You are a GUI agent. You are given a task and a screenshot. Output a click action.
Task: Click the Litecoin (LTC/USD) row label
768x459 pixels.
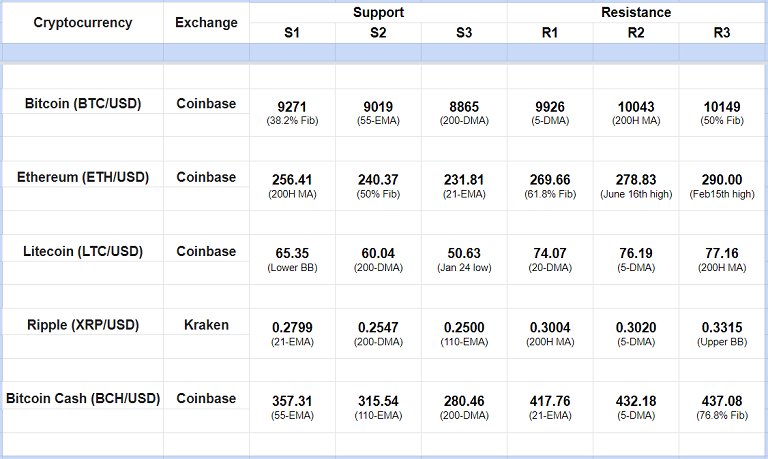[82, 251]
